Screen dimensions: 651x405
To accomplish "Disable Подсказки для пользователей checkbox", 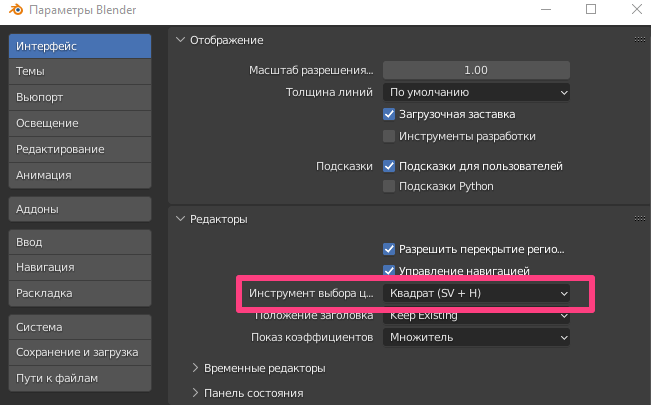I will click(x=390, y=166).
